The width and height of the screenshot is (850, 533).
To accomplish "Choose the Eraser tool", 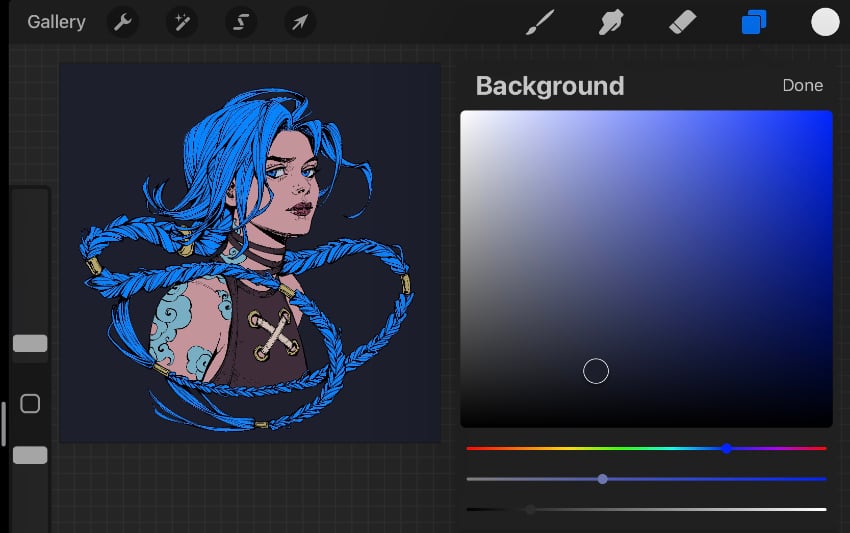I will 682,22.
